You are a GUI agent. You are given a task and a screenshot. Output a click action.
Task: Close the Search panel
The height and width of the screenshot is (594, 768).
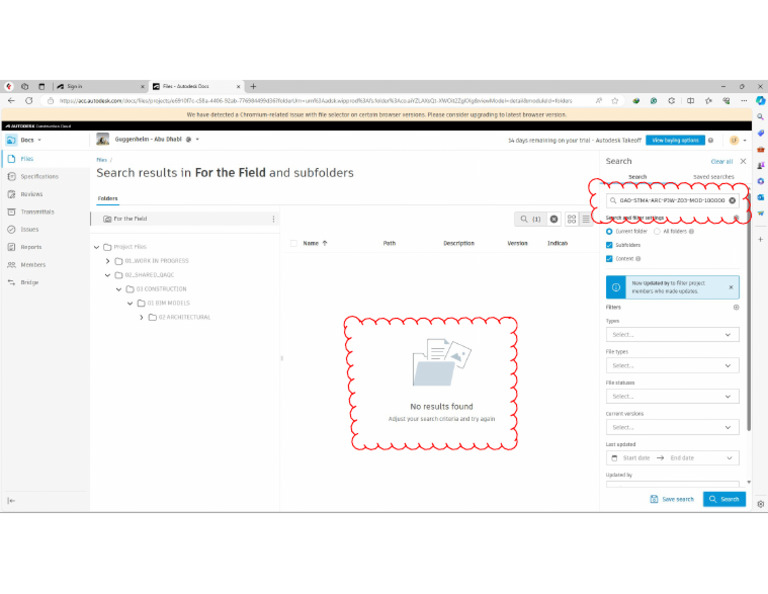(743, 161)
